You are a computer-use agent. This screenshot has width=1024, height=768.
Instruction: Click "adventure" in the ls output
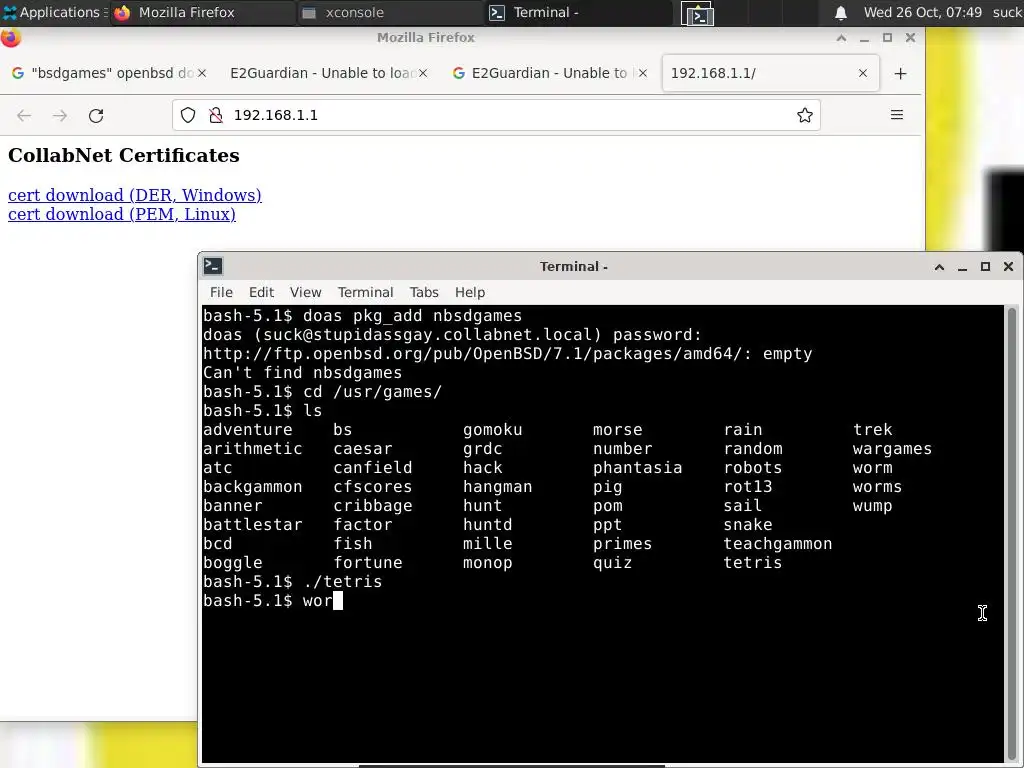[248, 430]
